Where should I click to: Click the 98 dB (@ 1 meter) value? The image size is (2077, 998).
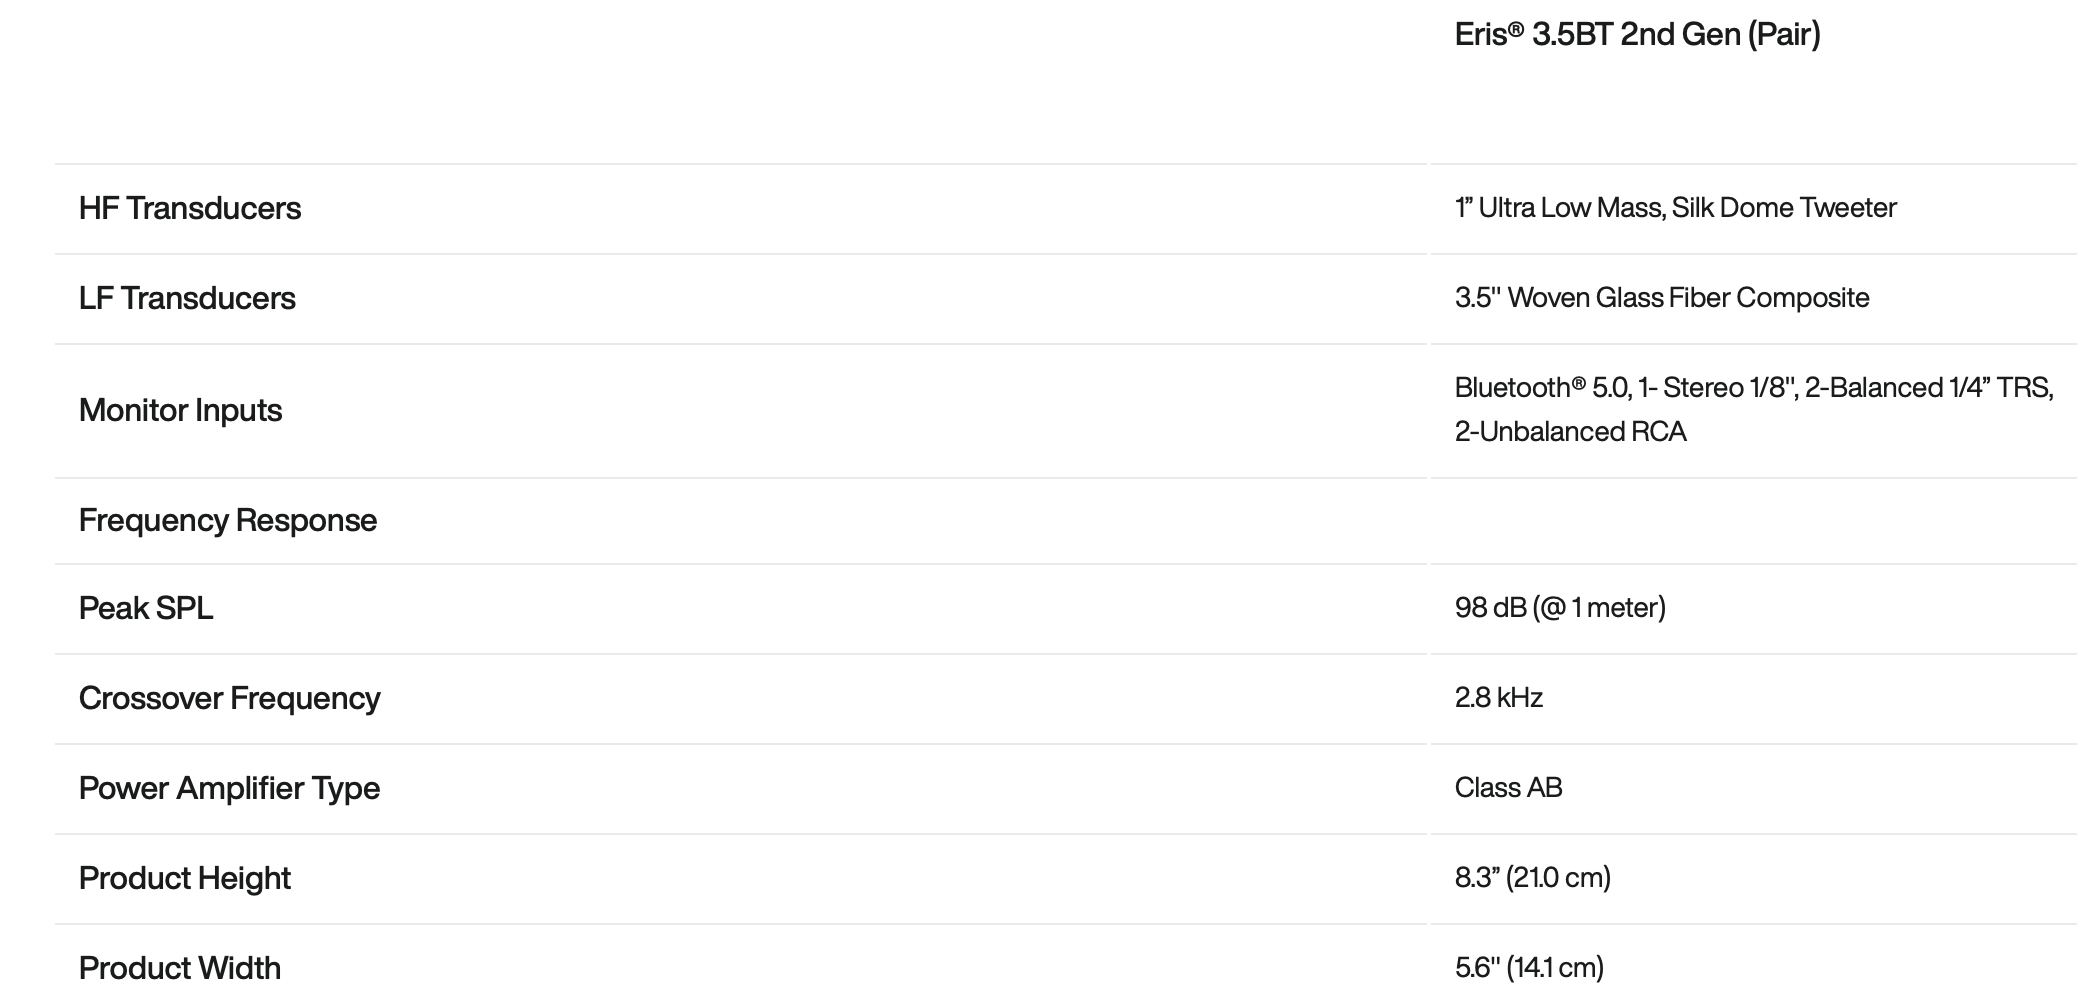1560,608
